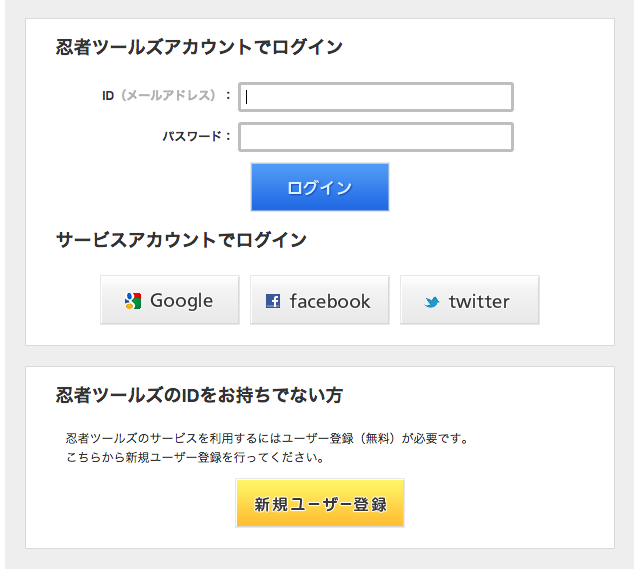Focus the ID mail address input field
Image resolution: width=634 pixels, height=569 pixels.
(376, 97)
